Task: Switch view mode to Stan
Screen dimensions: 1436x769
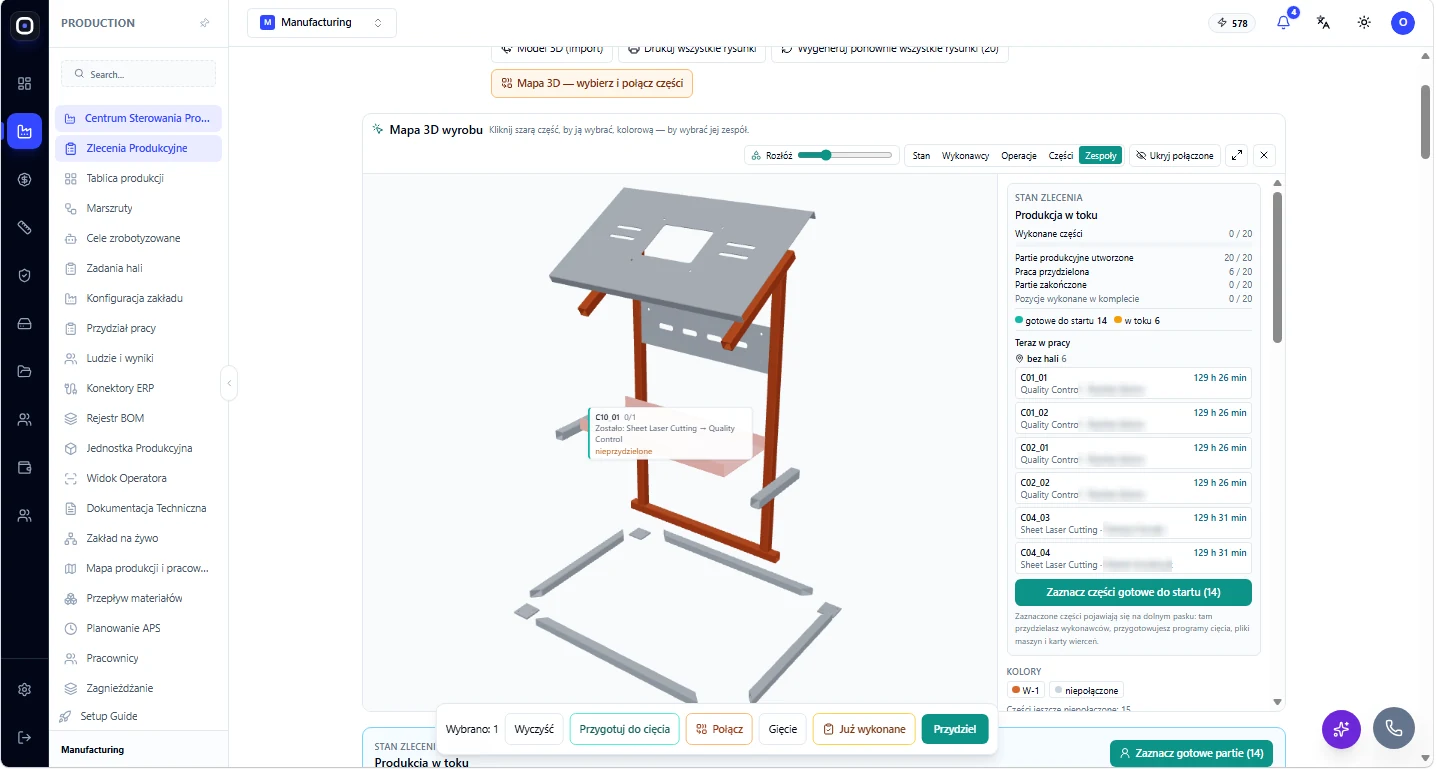Action: pyautogui.click(x=921, y=156)
